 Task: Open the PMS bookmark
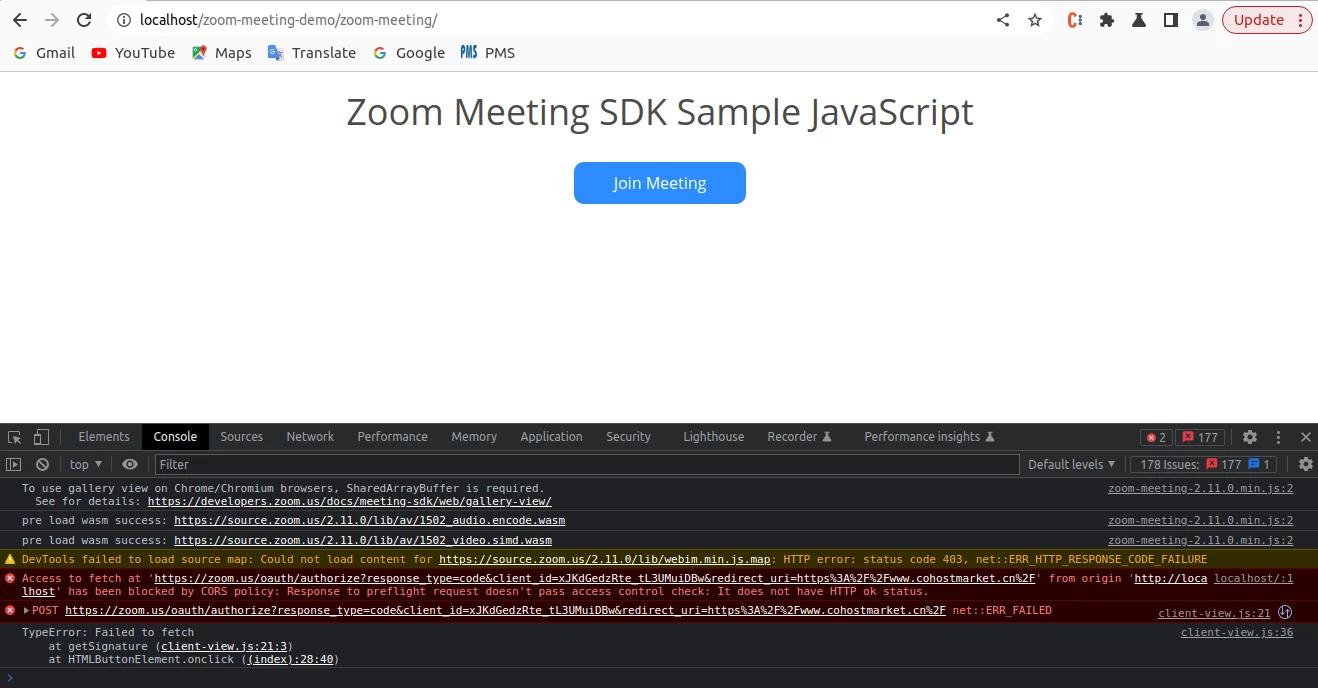(x=488, y=53)
